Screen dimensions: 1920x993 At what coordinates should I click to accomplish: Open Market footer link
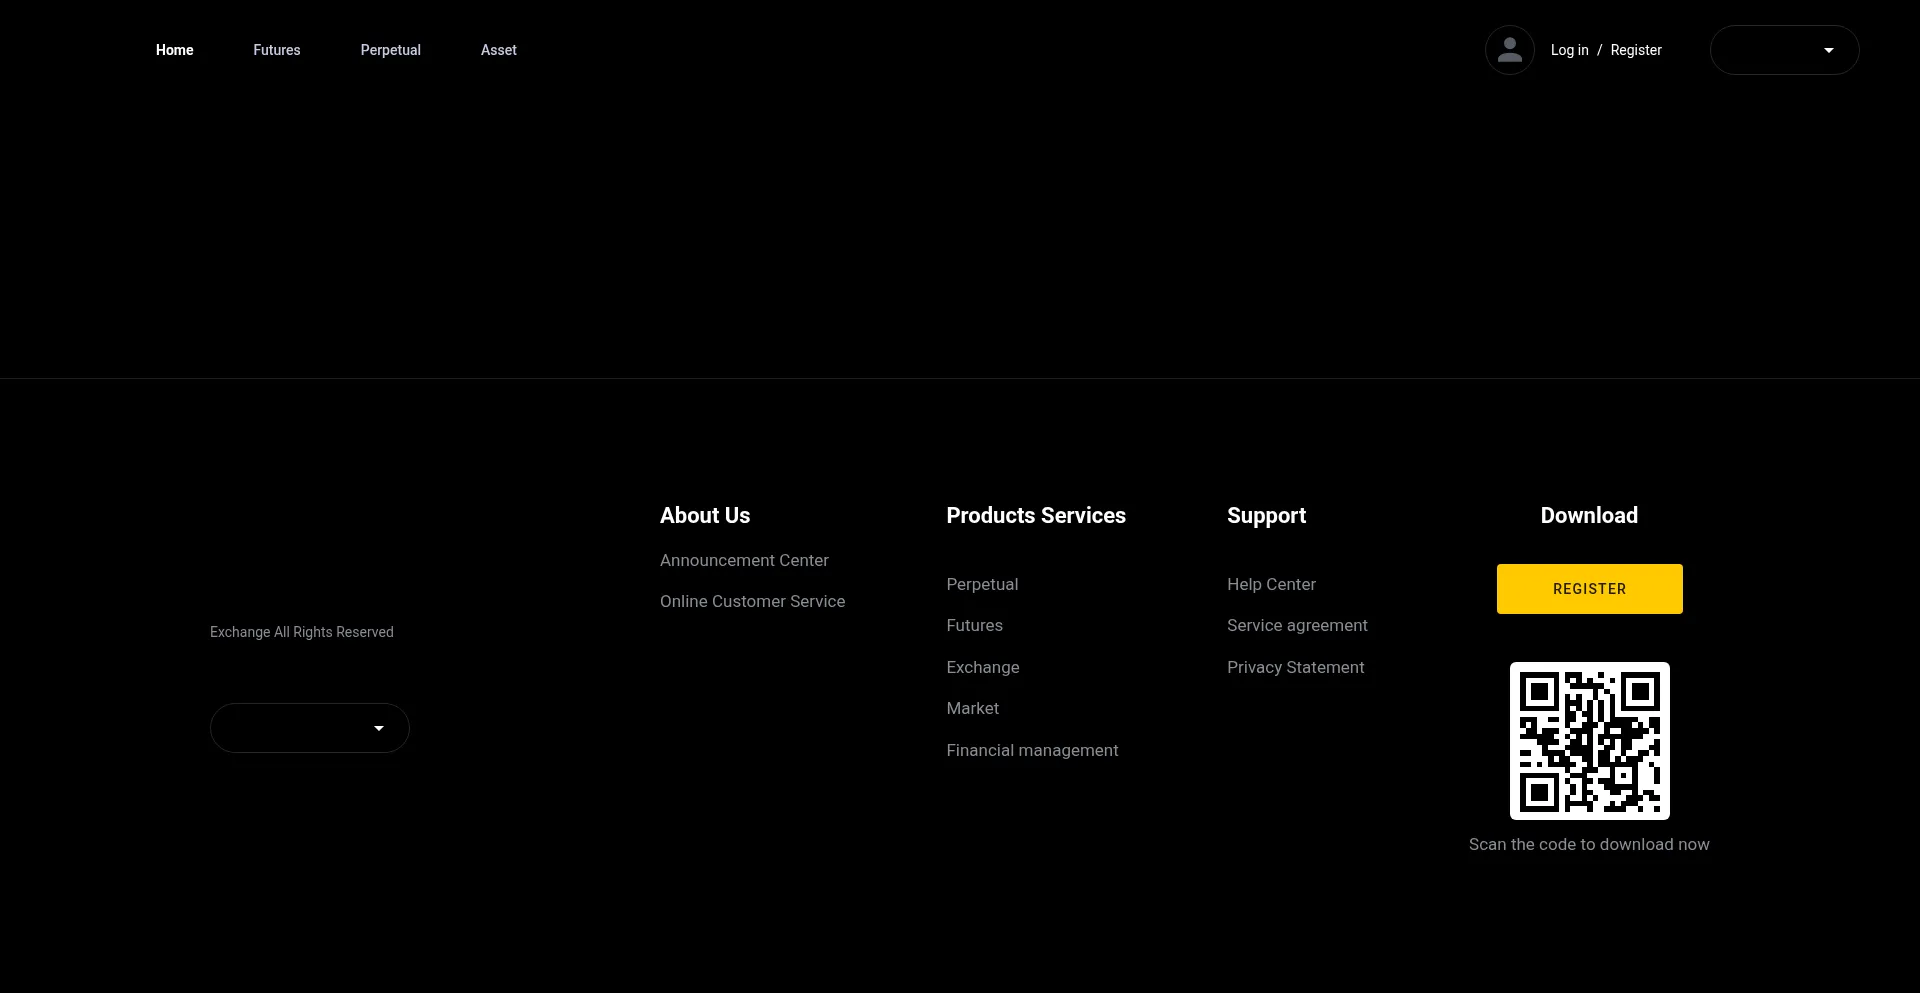(x=972, y=709)
